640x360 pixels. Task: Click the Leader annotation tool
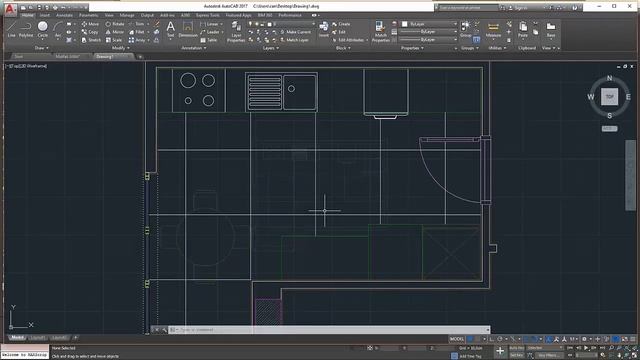pos(210,32)
